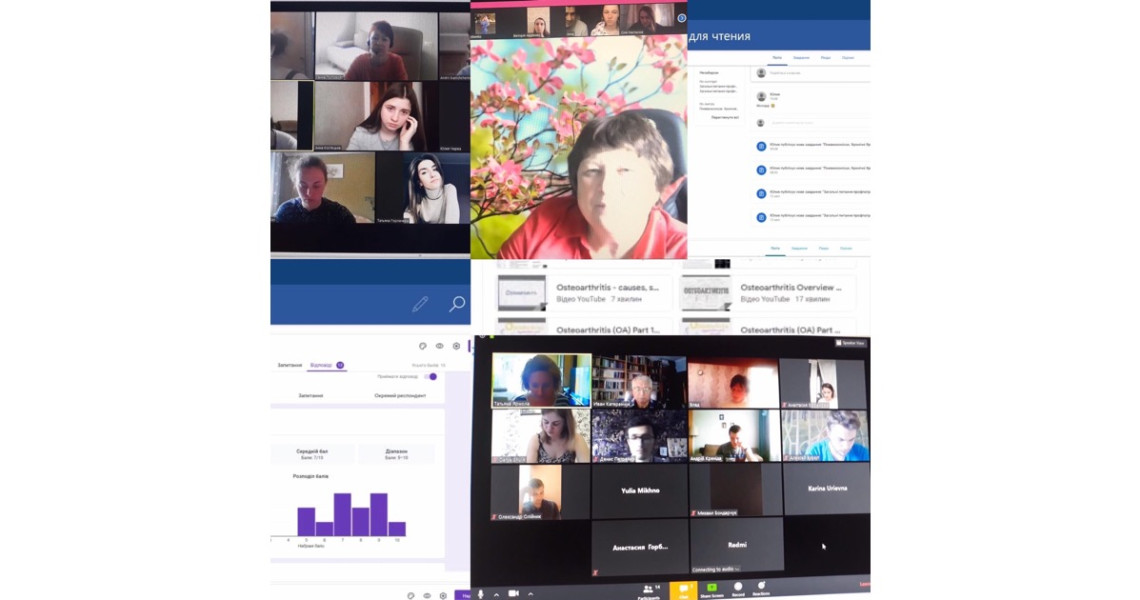1140x600 pixels.
Task: Open the palette icon in the lower Forms header
Action: point(411,596)
